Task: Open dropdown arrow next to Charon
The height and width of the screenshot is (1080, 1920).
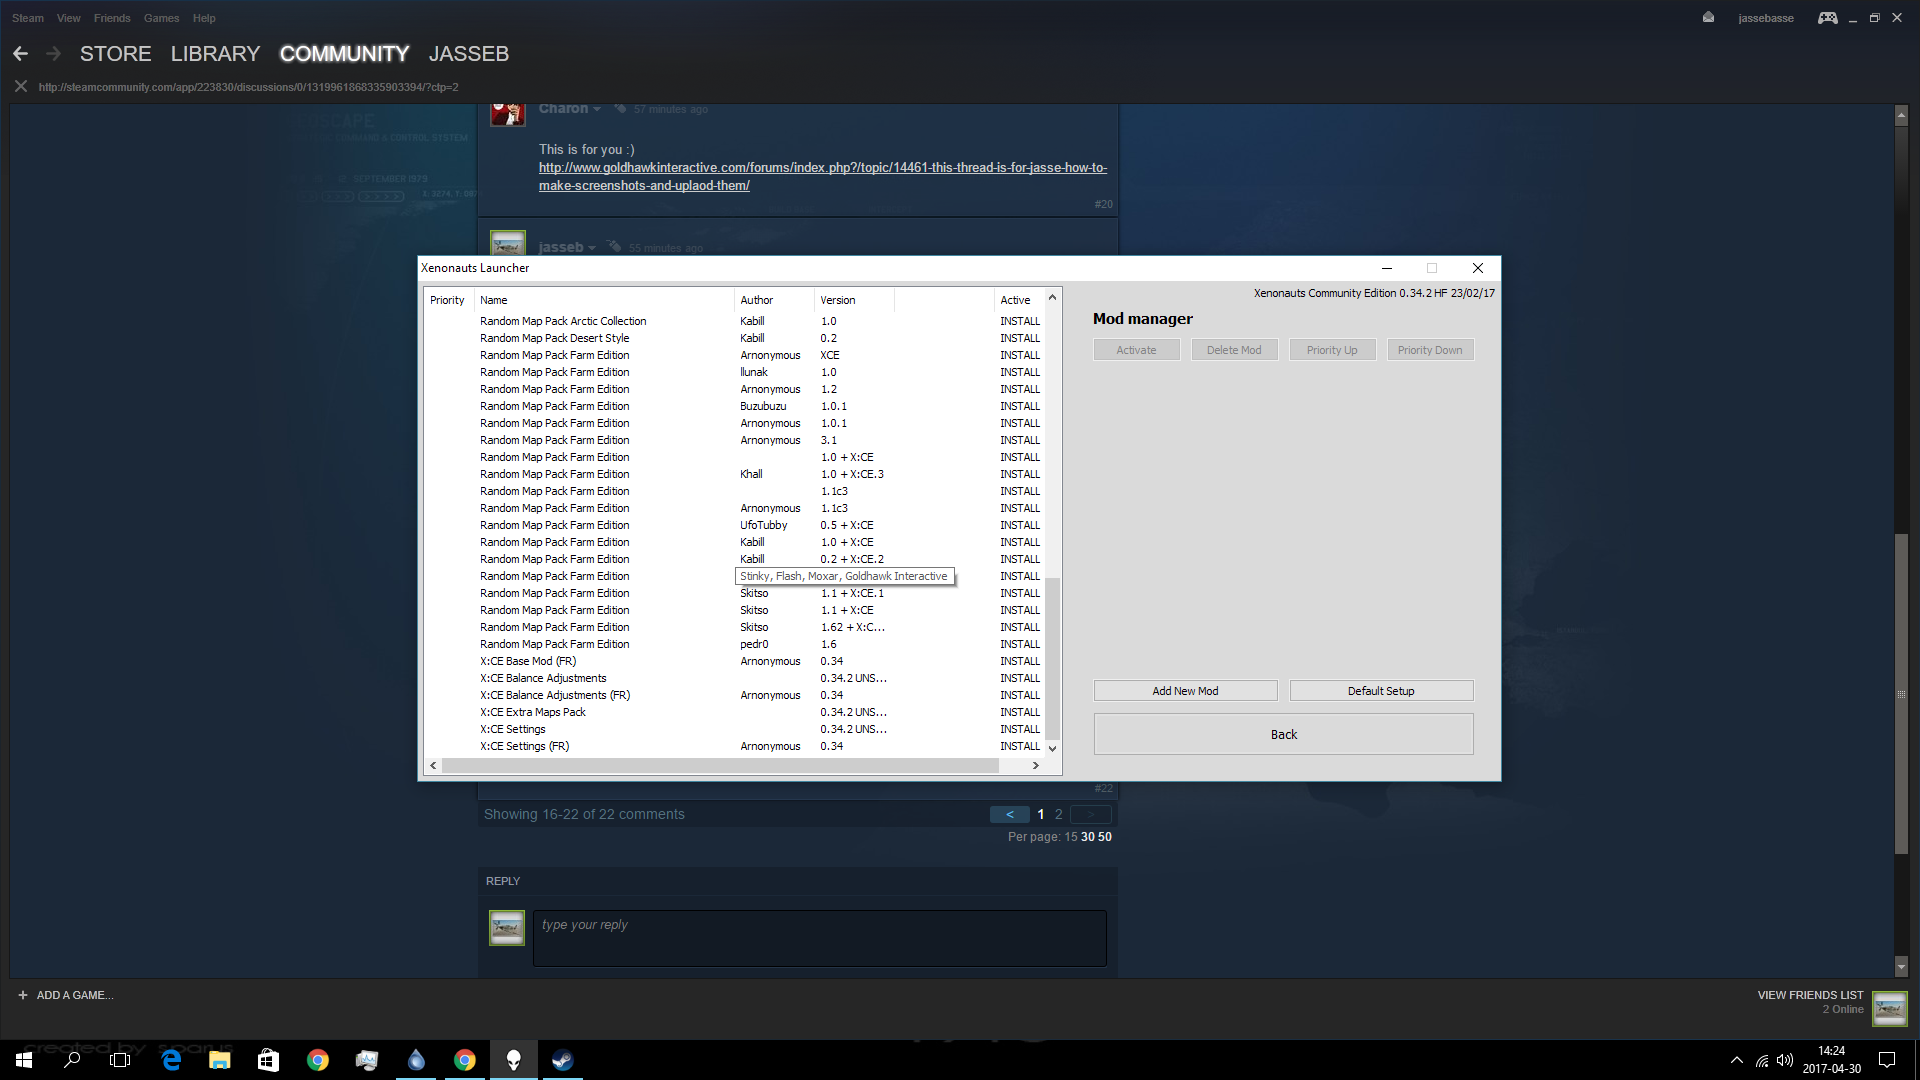Action: click(x=597, y=109)
